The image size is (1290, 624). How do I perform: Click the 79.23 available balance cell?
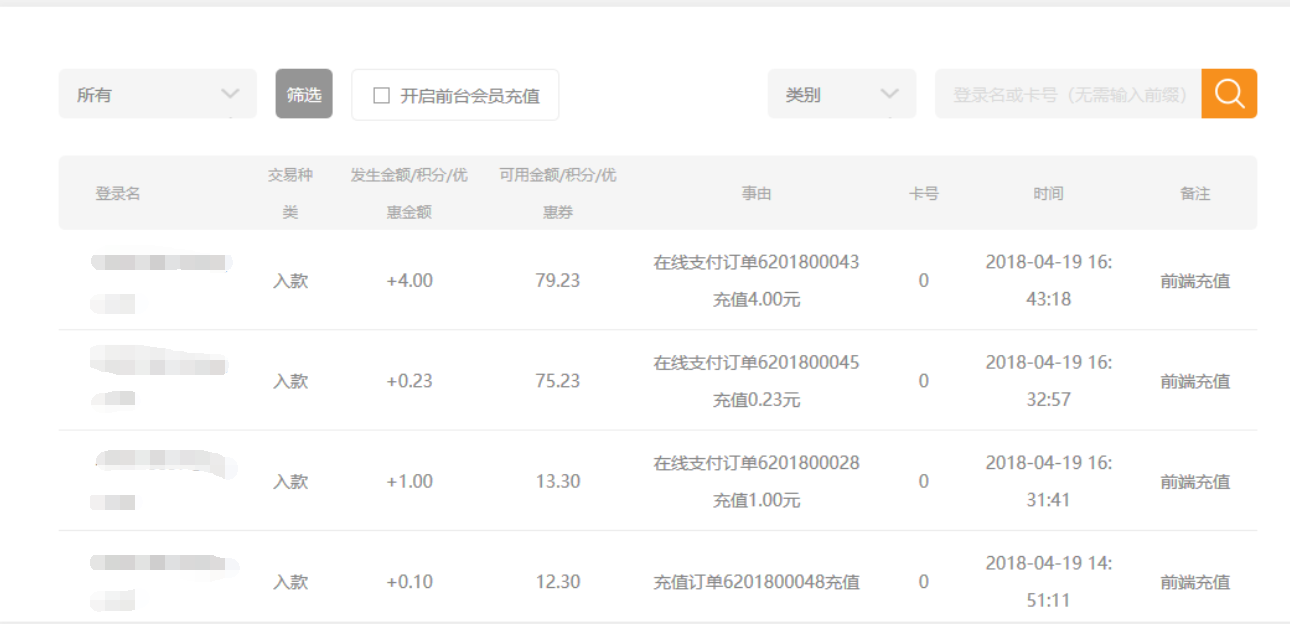point(557,281)
